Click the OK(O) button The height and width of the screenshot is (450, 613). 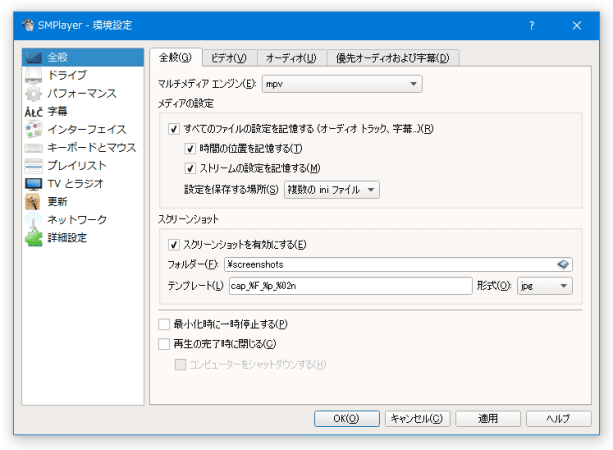coord(347,419)
